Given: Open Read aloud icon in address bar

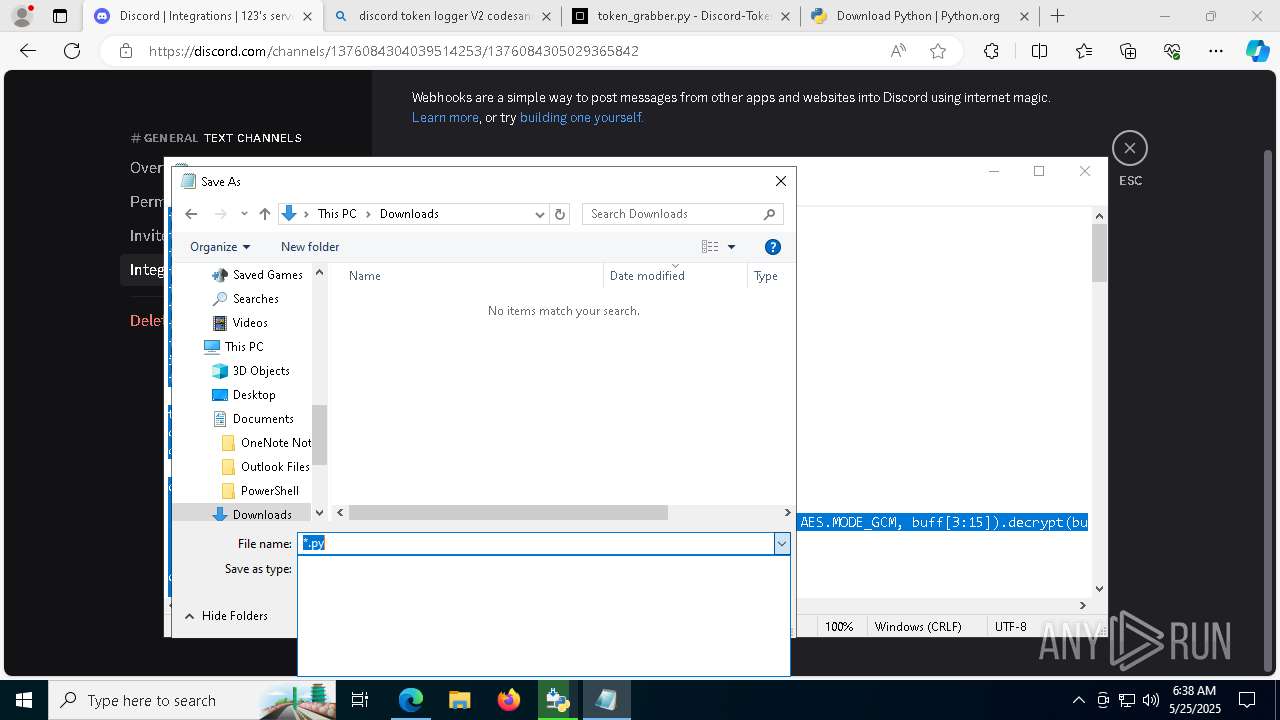Looking at the screenshot, I should tap(898, 51).
